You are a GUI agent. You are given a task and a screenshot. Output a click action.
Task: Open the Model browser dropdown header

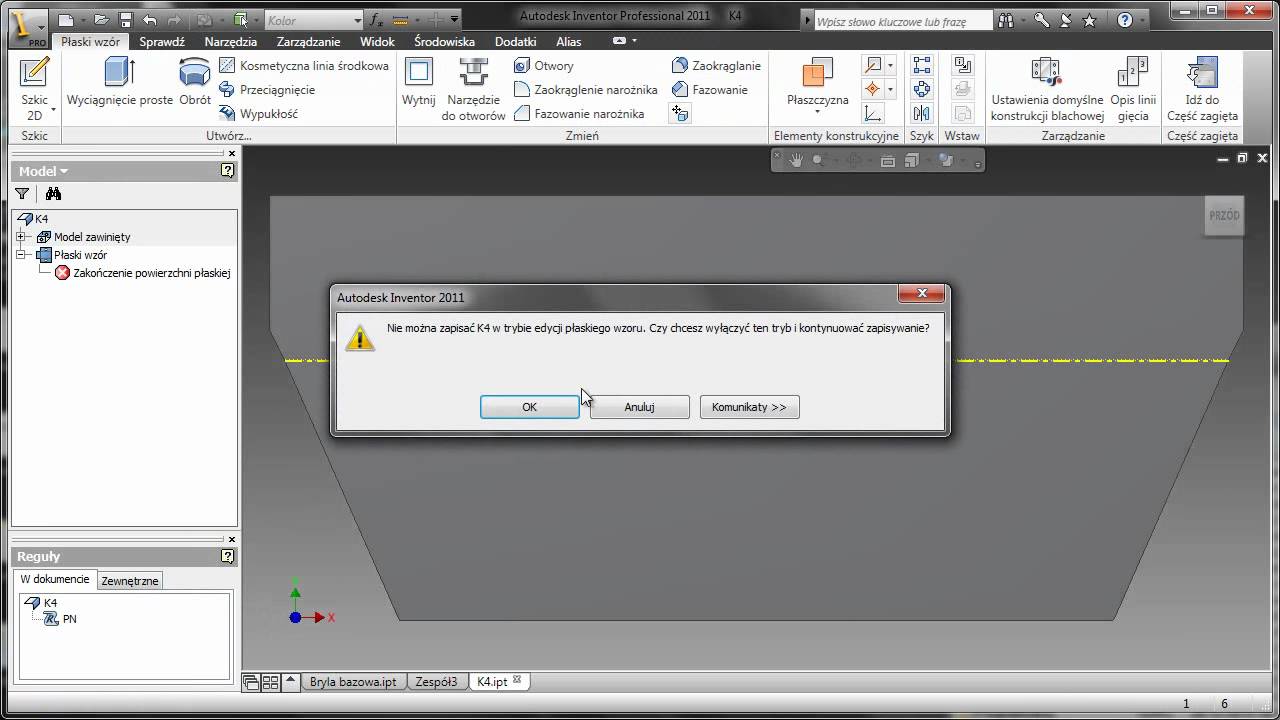(43, 171)
